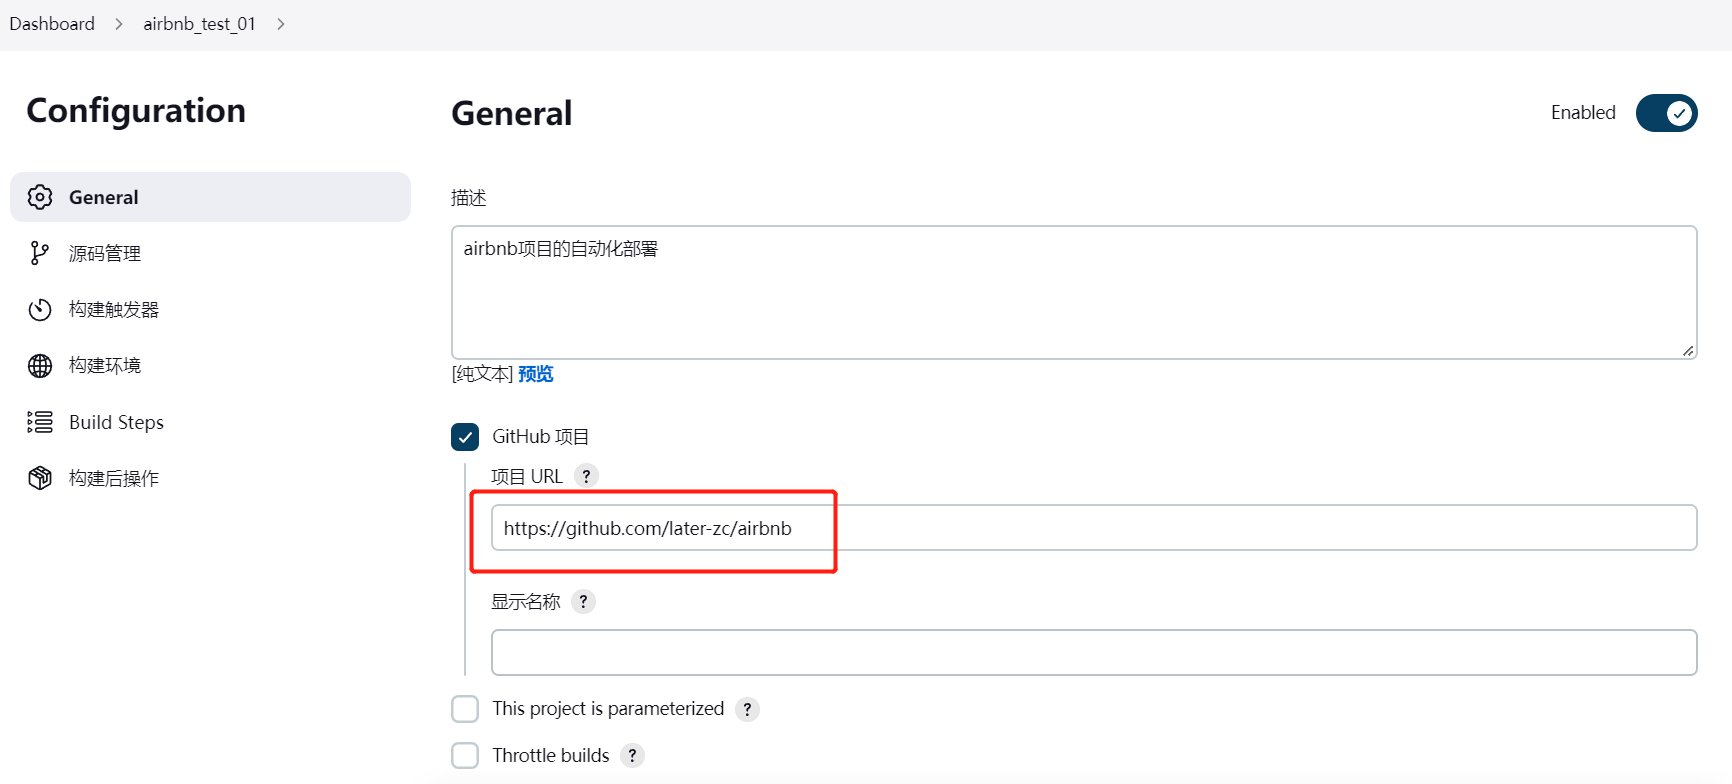Uncheck the GitHub 项目 checkbox
The width and height of the screenshot is (1732, 784).
coord(465,437)
